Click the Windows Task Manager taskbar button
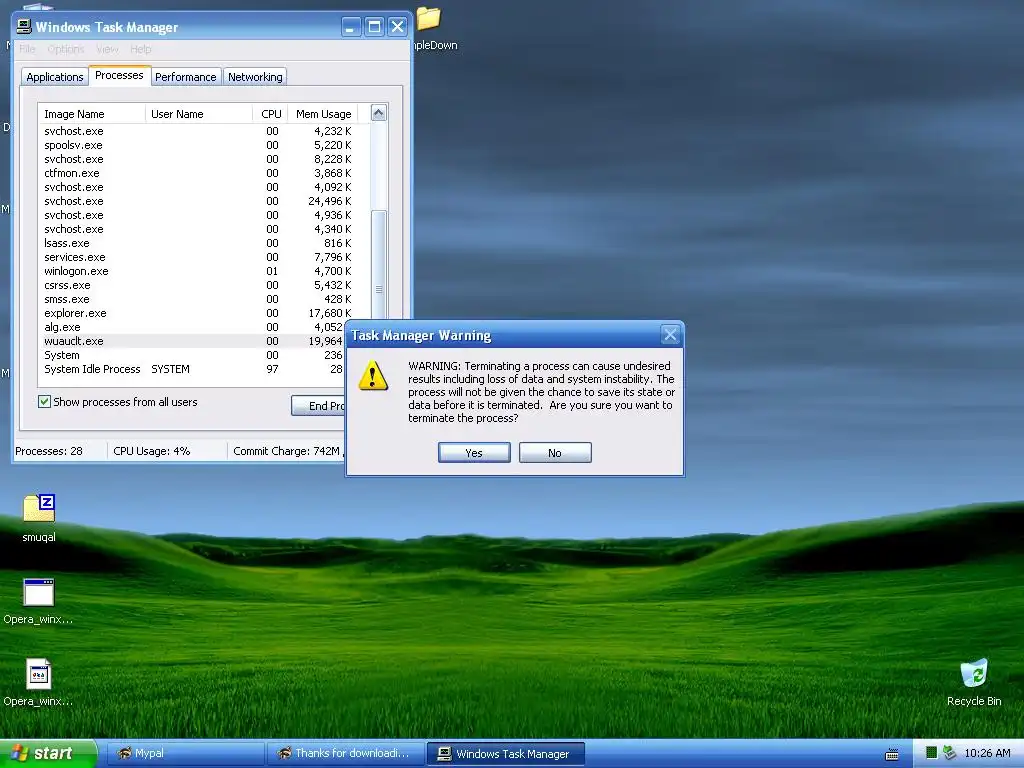1024x768 pixels. pos(505,754)
